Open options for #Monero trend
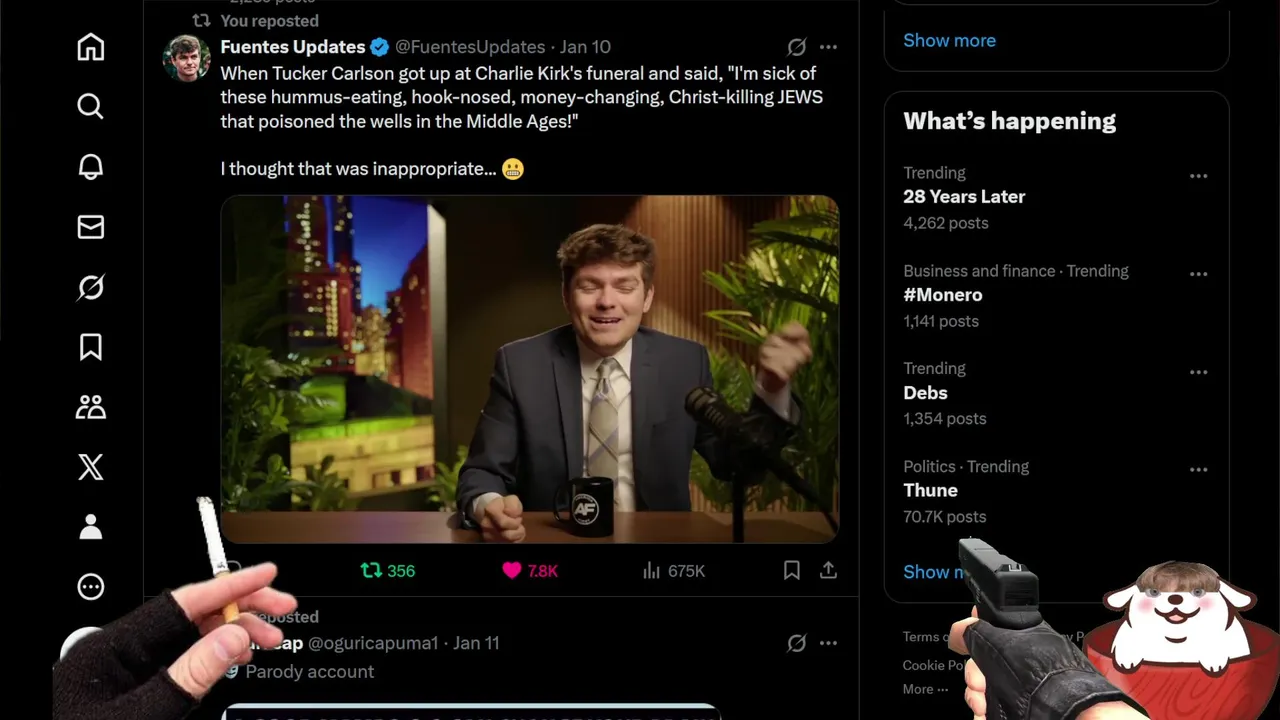 pyautogui.click(x=1198, y=274)
